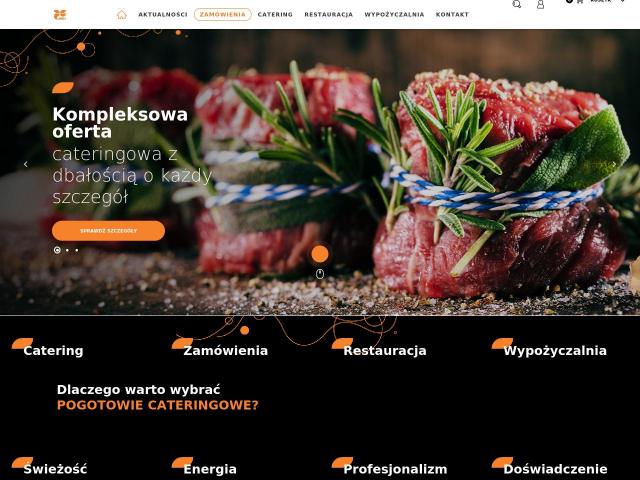The image size is (640, 480).
Task: Click the Sprawdź szczegóły button
Action: point(109,231)
